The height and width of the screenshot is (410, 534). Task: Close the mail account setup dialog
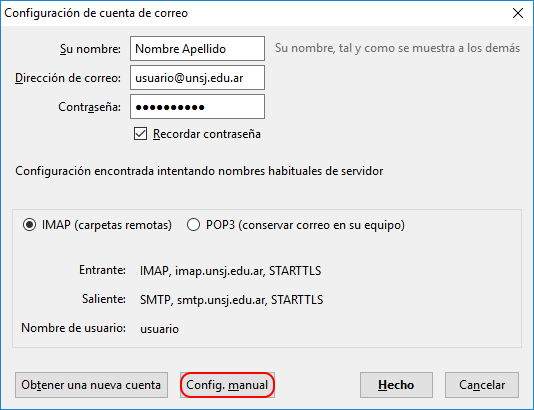(x=518, y=13)
